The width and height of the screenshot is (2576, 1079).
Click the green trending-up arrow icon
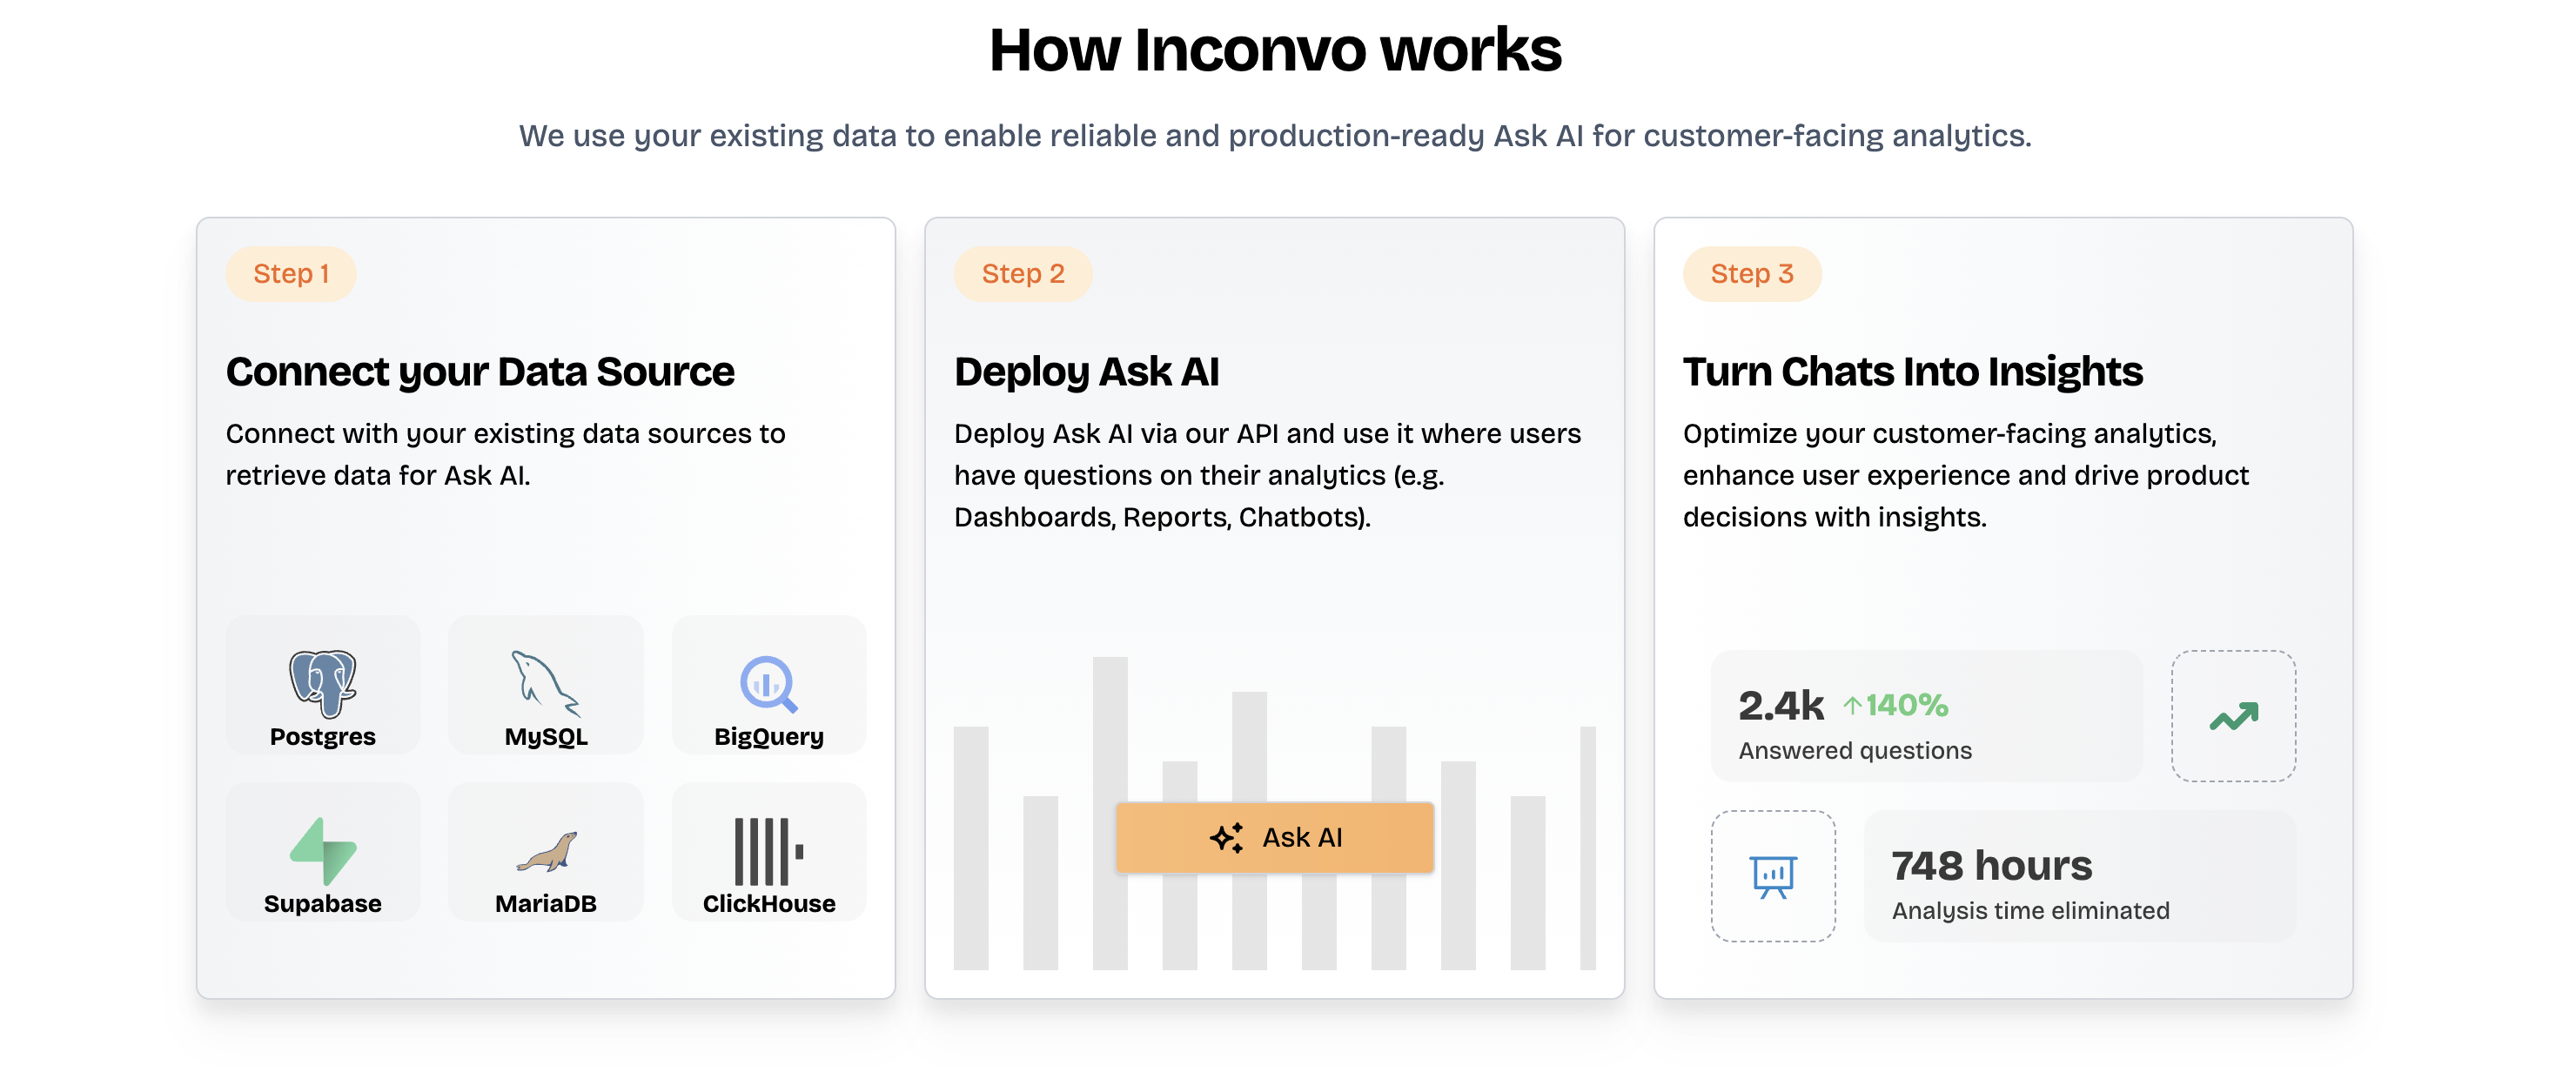(x=2232, y=716)
